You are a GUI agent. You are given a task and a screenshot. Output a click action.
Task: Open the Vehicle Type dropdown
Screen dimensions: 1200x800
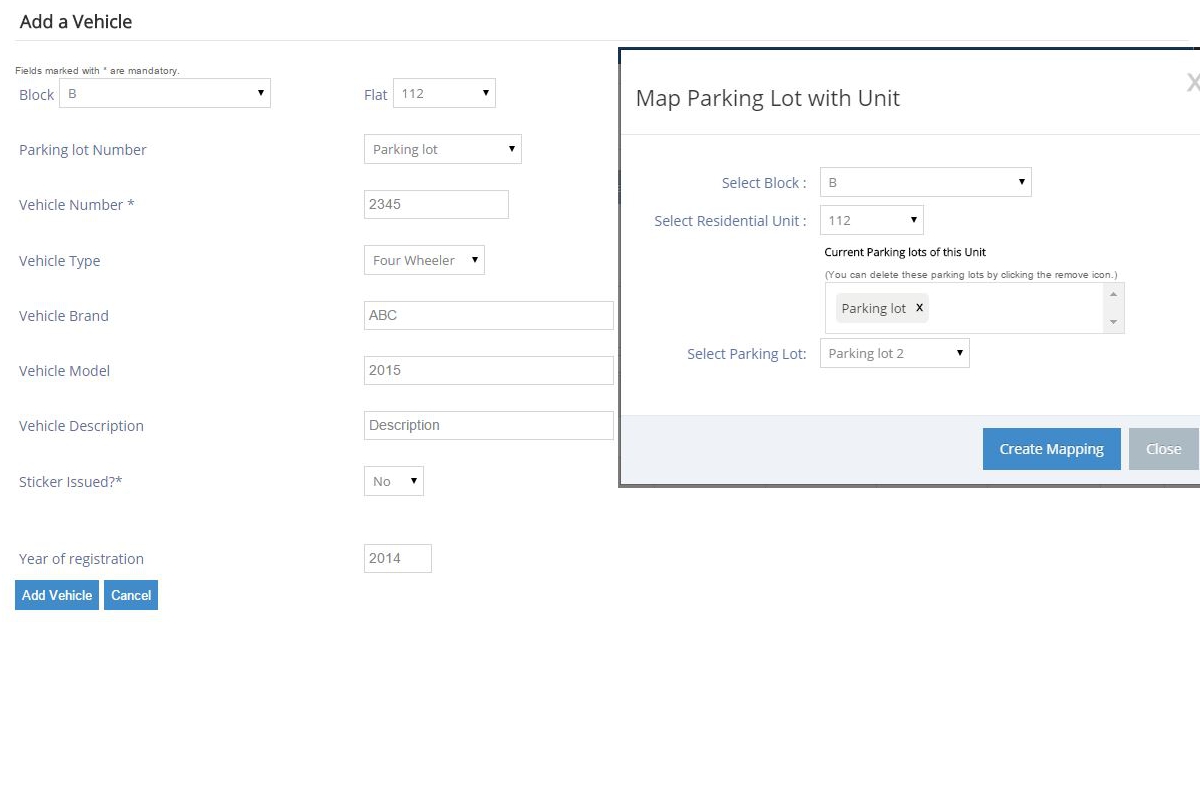coord(424,260)
